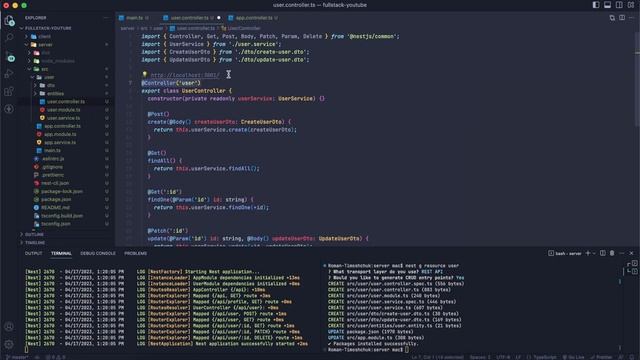Open README.md in explorer

tap(55, 208)
